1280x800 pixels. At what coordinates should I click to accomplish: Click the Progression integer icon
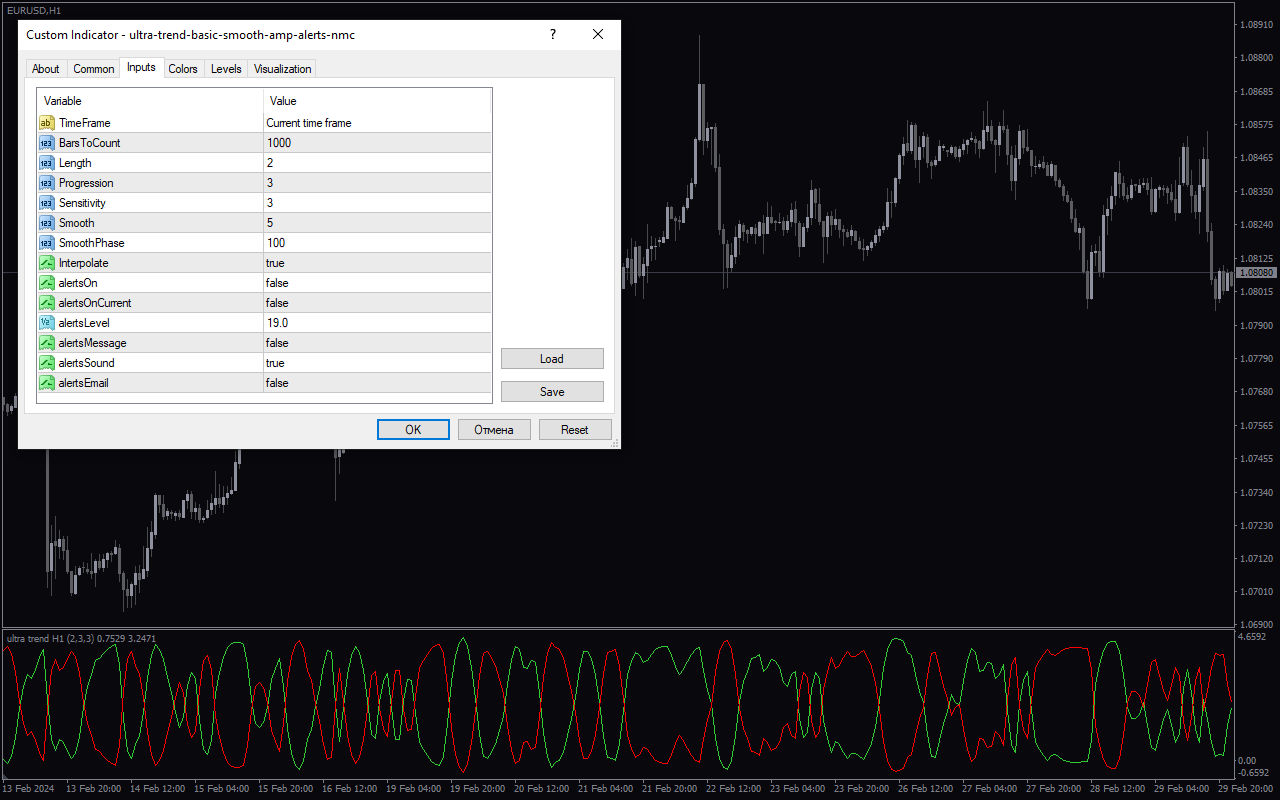click(x=46, y=183)
